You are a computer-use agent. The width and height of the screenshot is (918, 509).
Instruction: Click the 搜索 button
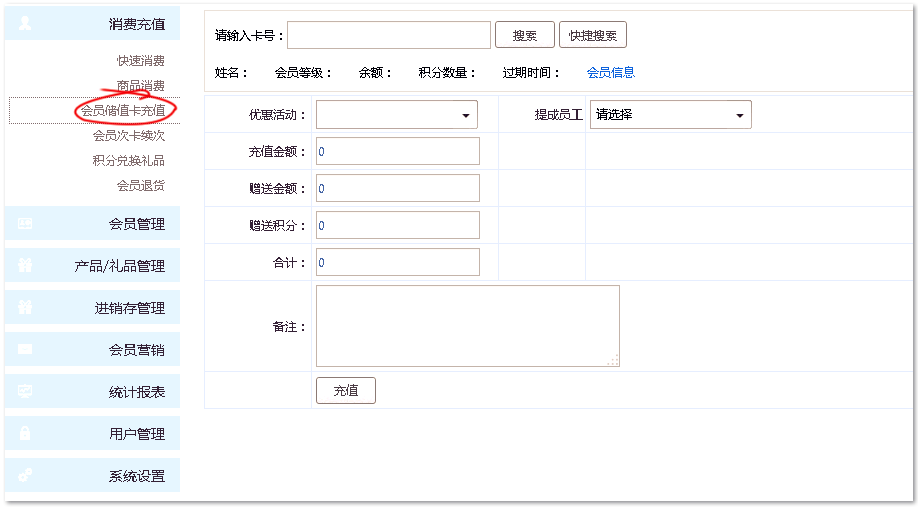525,35
